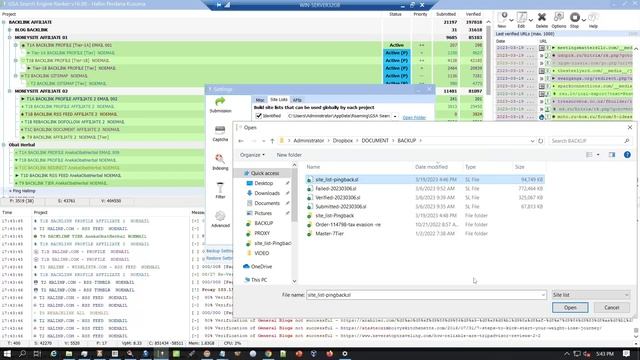Open Advanced section in Settings sidebar

tap(220, 219)
